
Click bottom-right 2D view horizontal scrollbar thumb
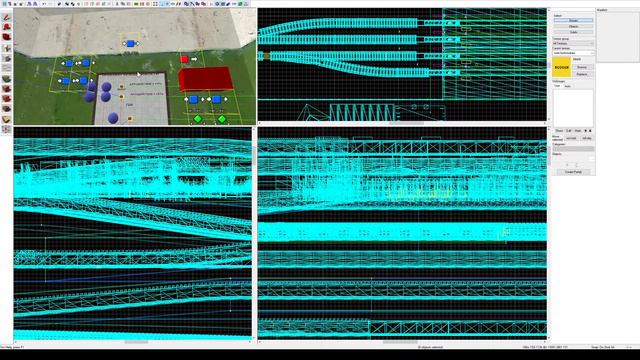click(x=400, y=342)
